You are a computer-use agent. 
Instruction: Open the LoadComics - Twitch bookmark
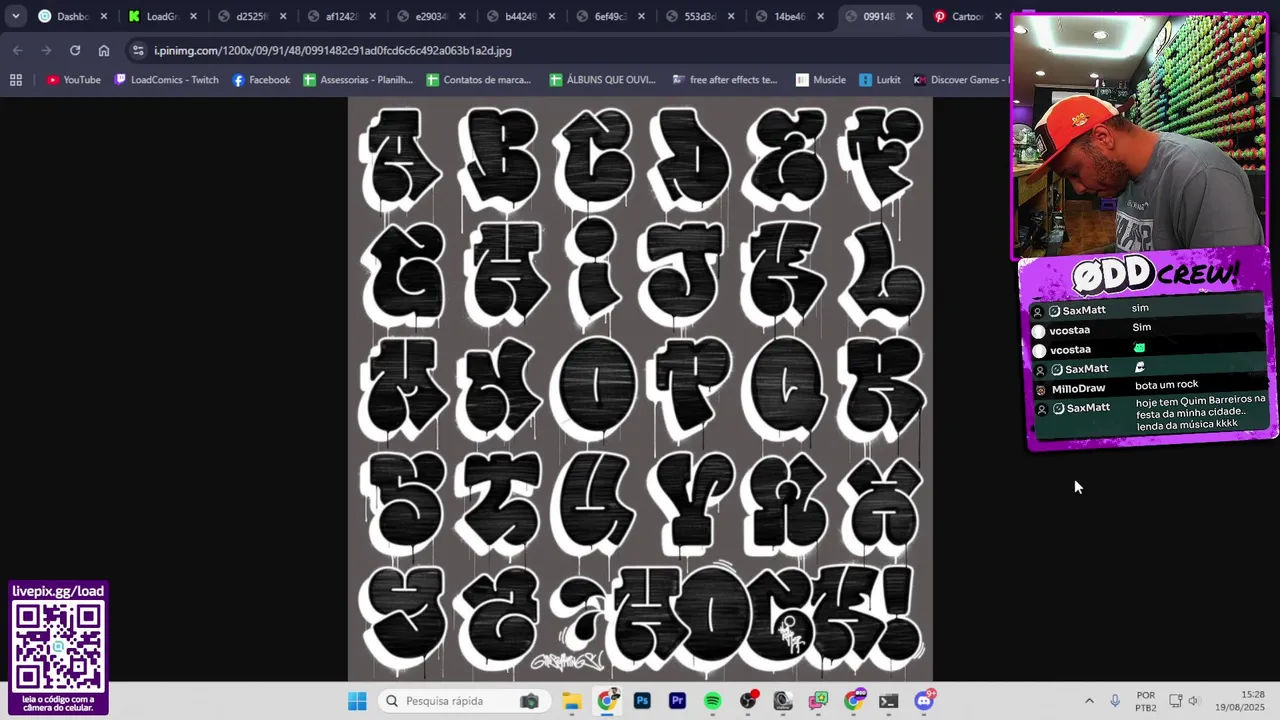click(166, 80)
